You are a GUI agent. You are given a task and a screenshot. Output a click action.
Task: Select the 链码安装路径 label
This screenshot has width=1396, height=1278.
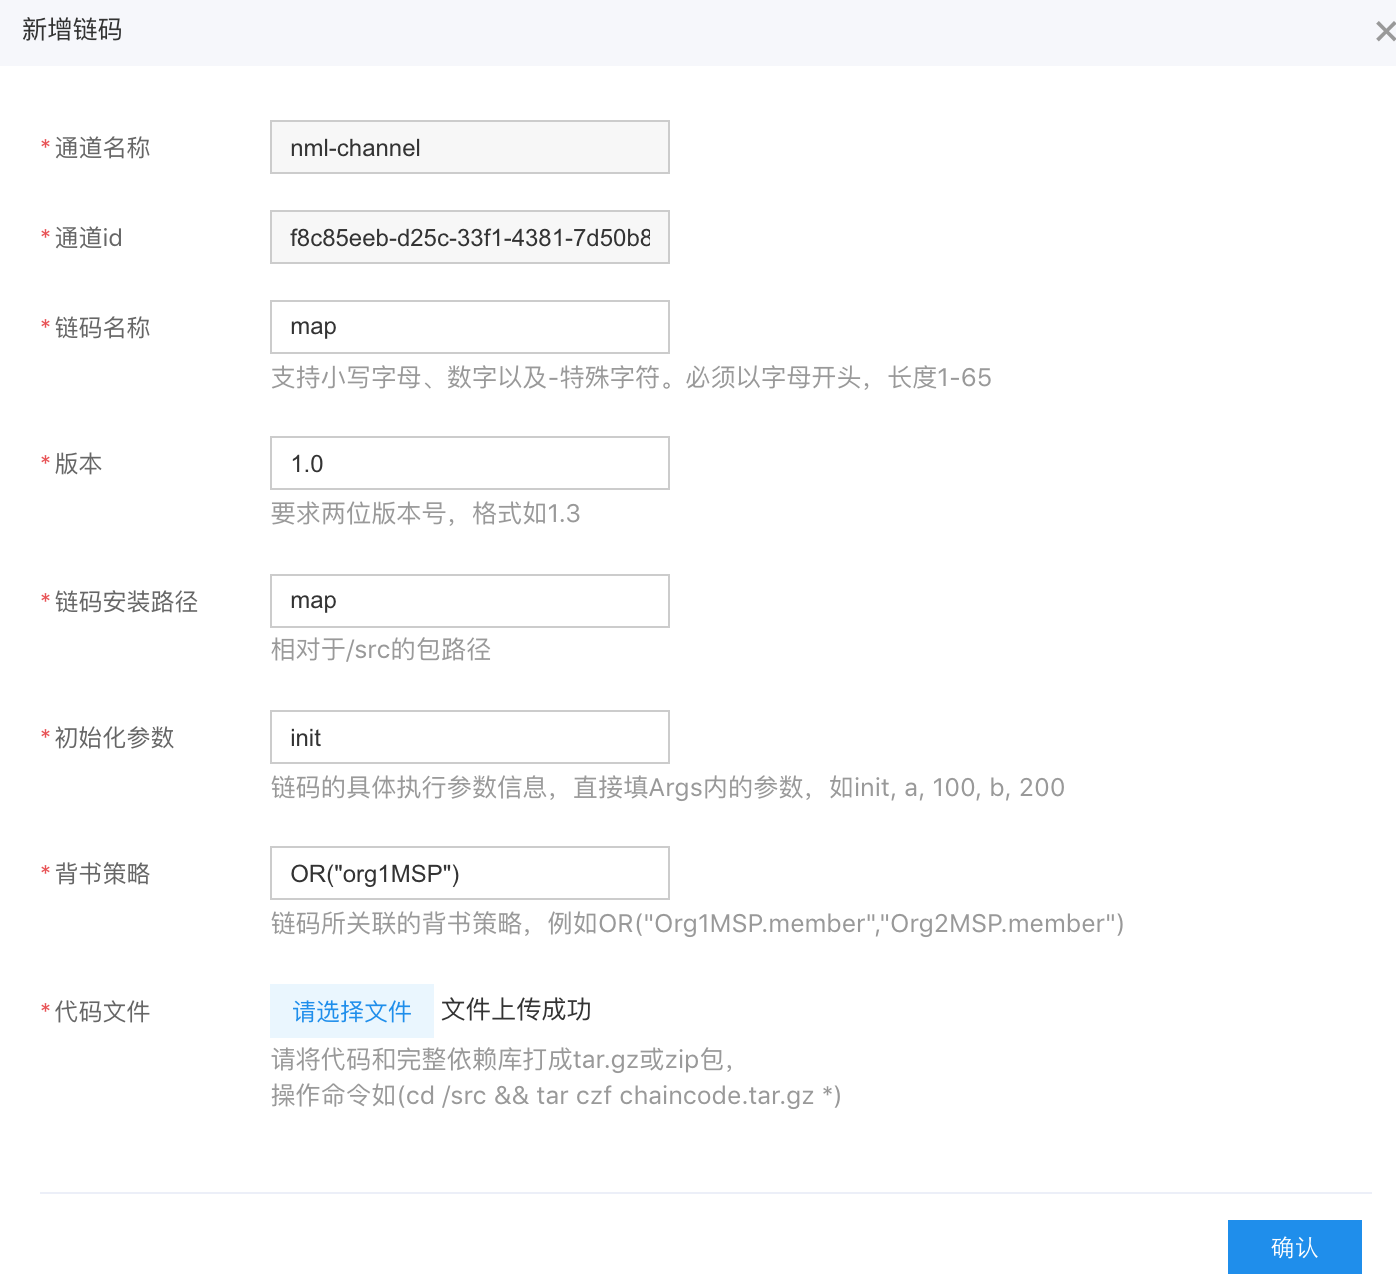point(126,602)
